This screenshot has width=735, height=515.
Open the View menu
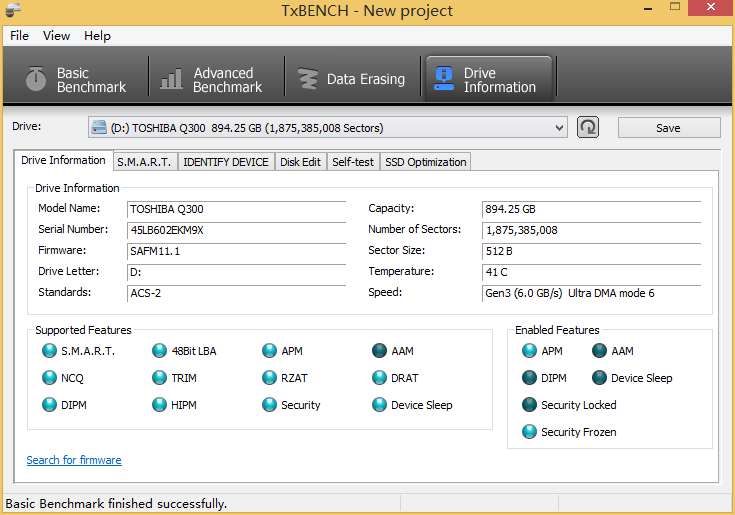tap(56, 36)
